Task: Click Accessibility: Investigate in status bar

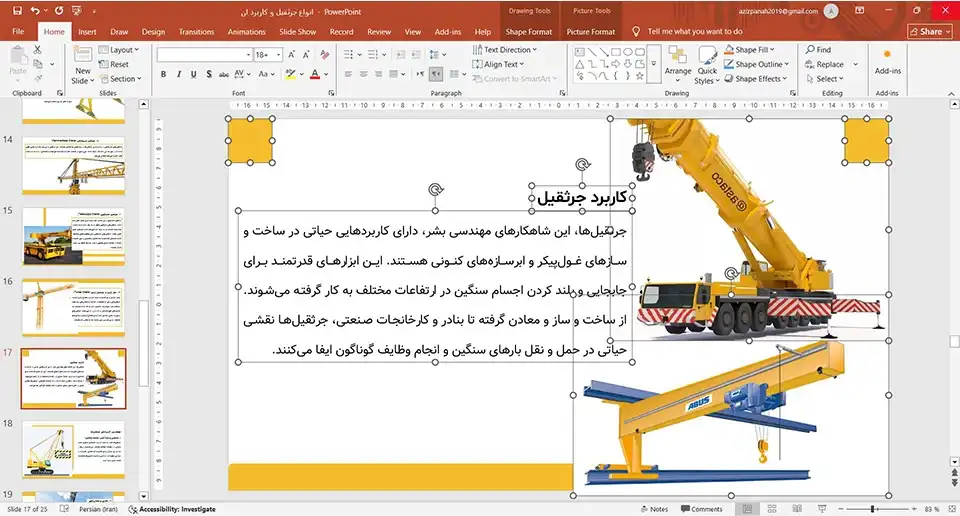Action: point(172,509)
